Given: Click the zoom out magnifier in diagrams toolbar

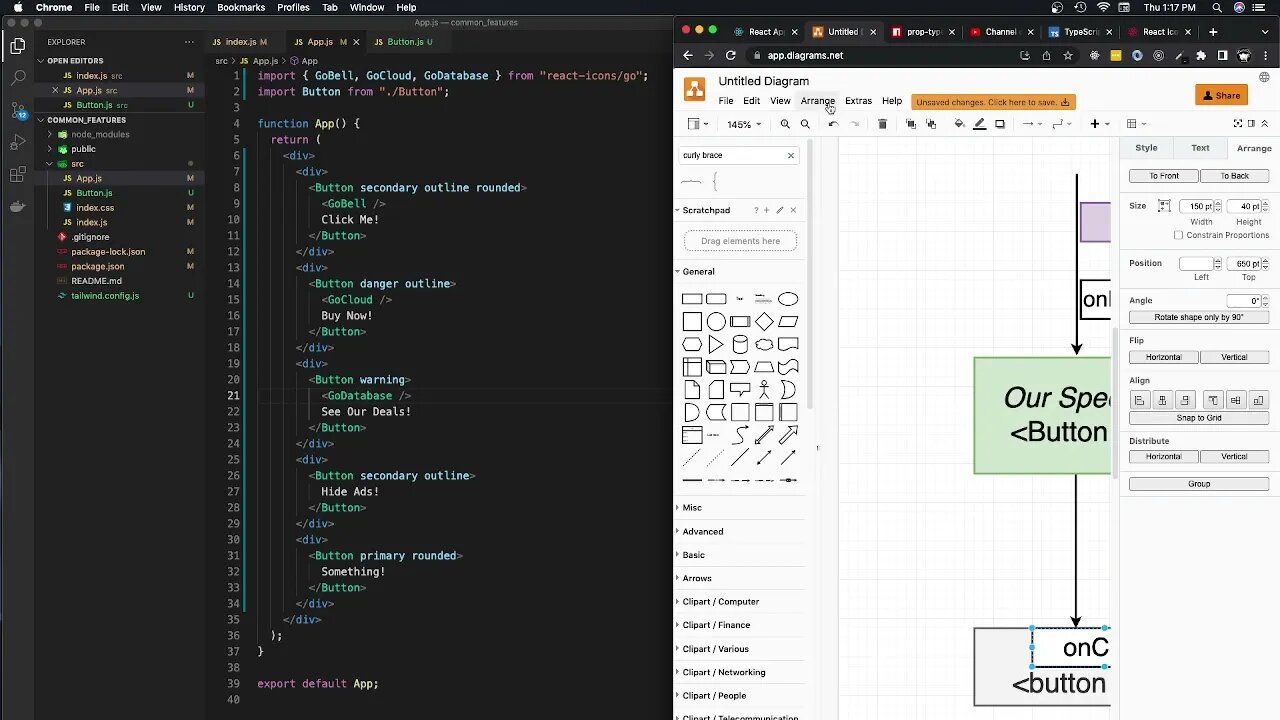Looking at the screenshot, I should pyautogui.click(x=805, y=124).
